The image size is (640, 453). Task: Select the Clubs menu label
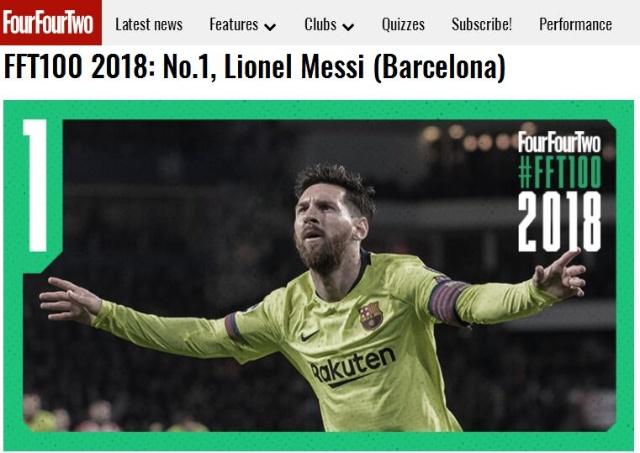point(320,24)
